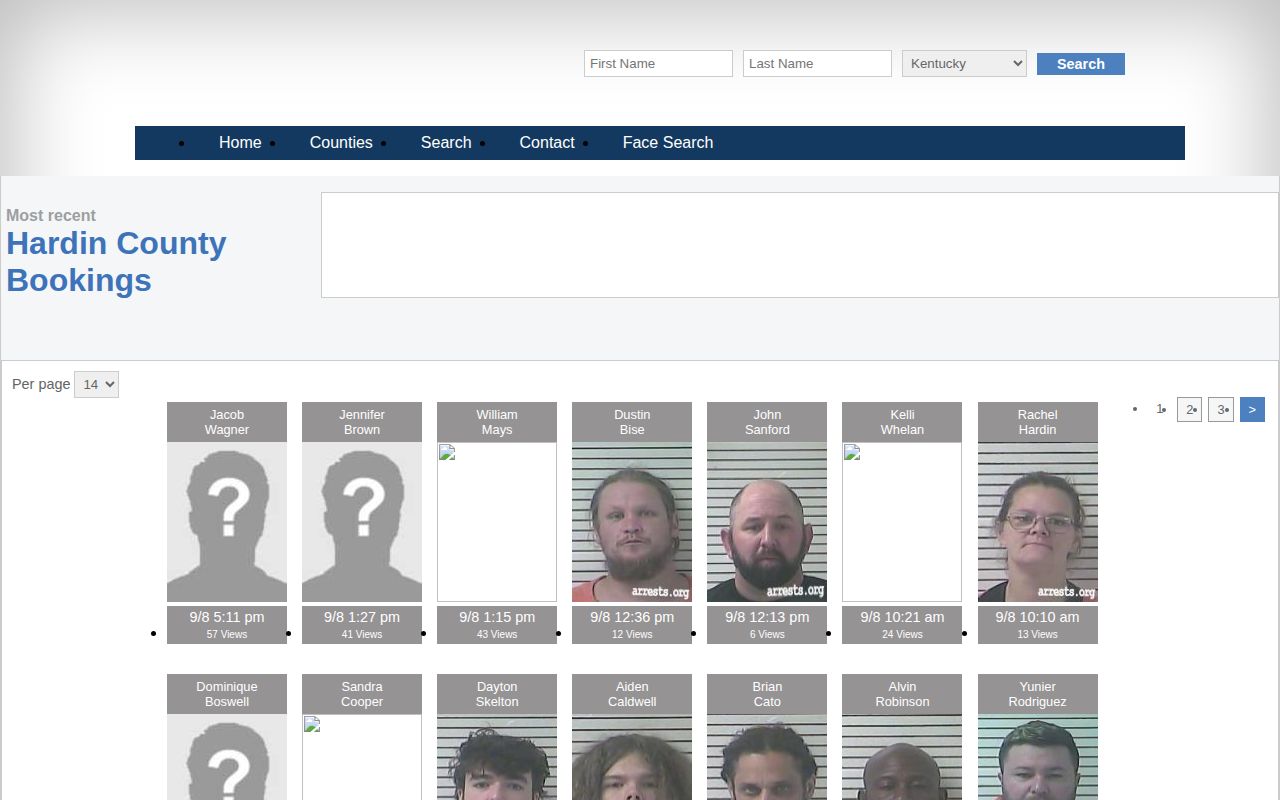Click the empty advertisement banner box

coord(800,245)
